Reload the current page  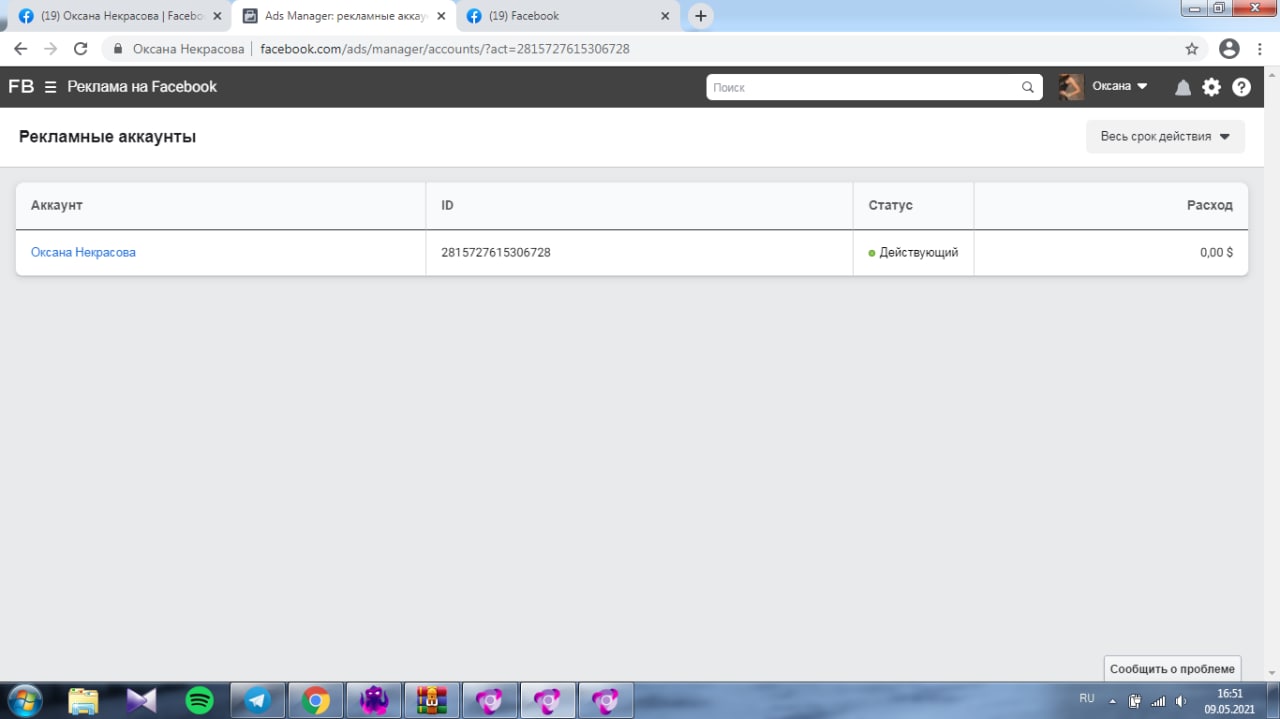click(x=81, y=48)
